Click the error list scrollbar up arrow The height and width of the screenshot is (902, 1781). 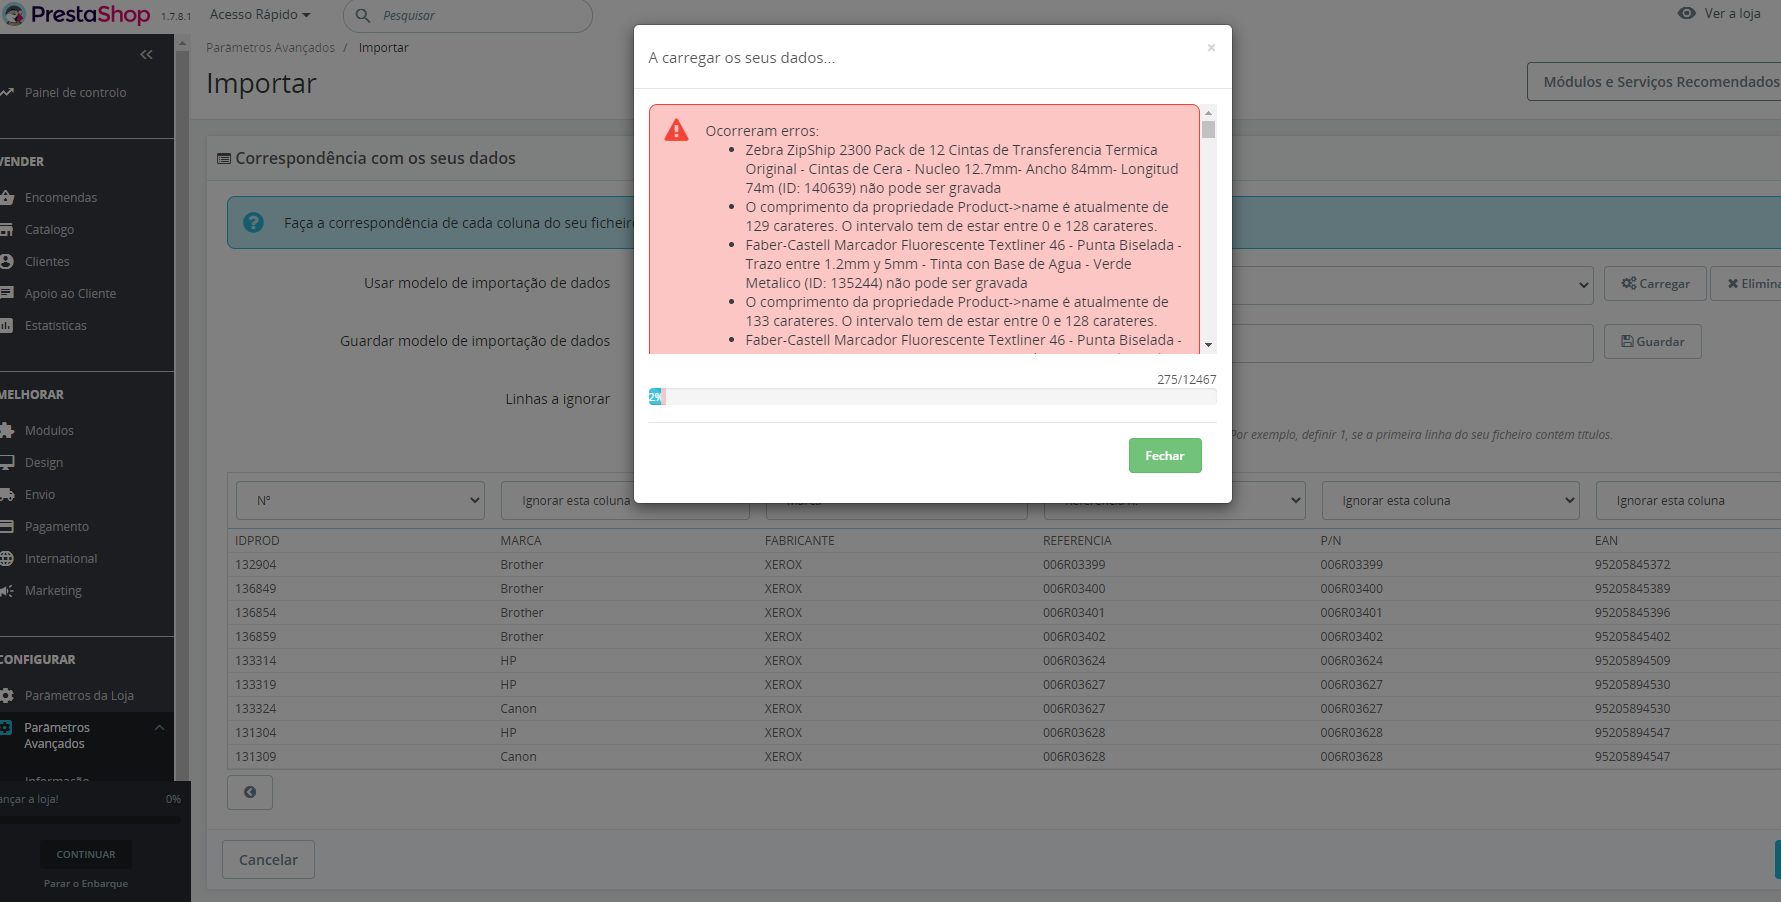coord(1209,113)
